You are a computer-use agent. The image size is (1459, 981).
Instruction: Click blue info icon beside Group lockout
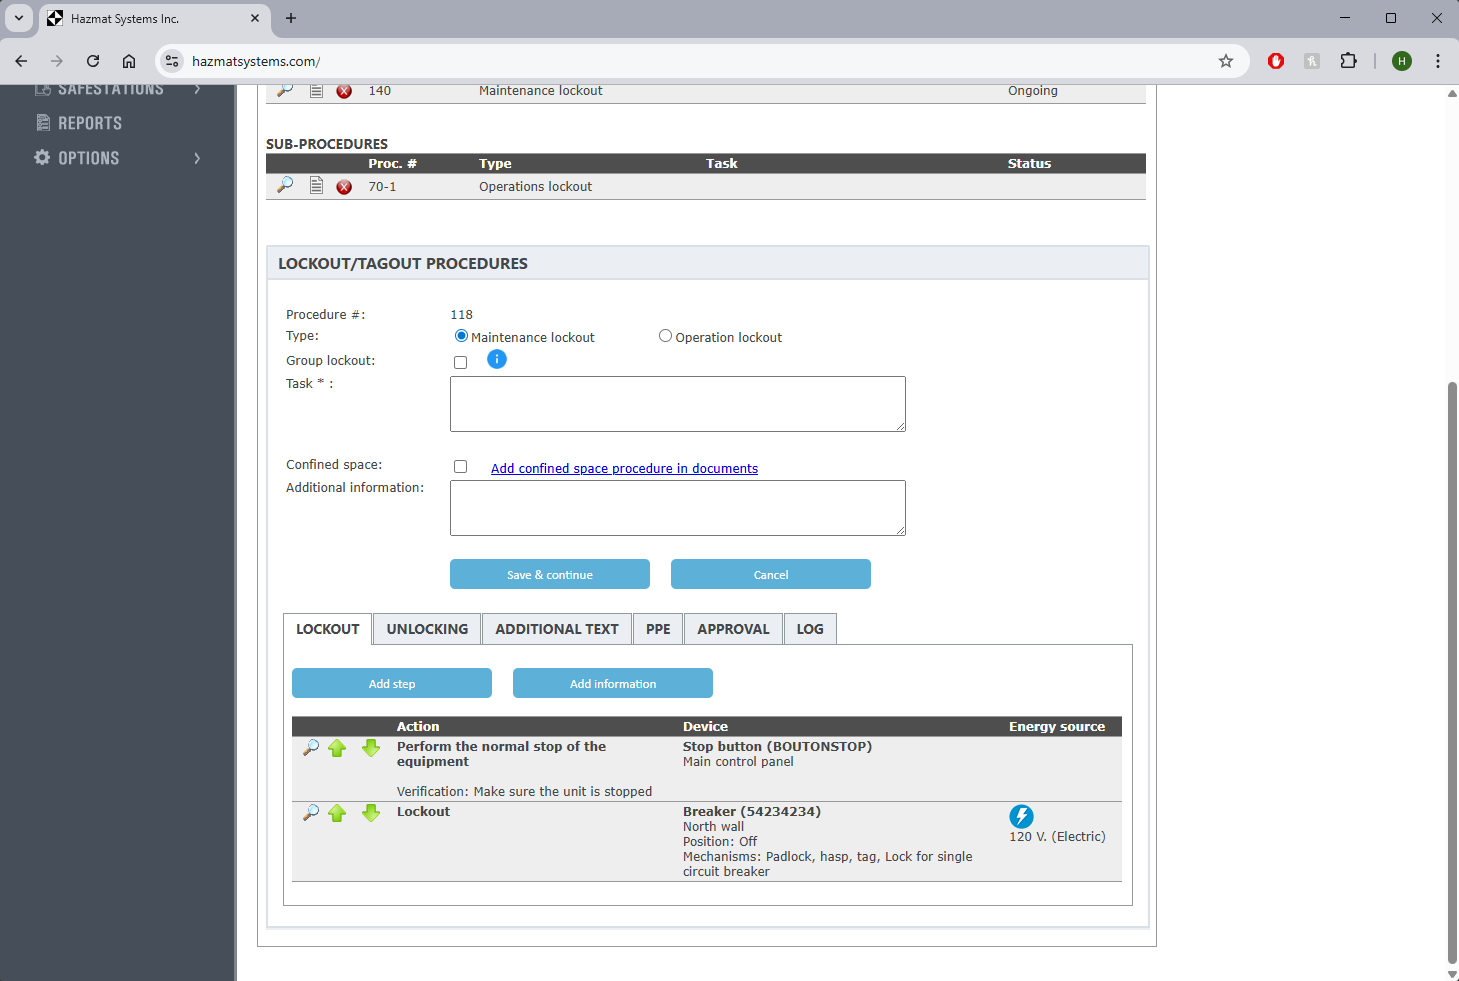coord(497,359)
